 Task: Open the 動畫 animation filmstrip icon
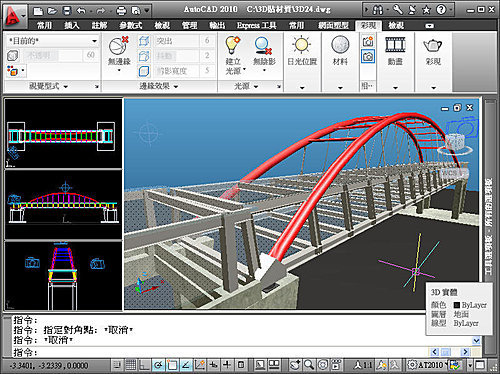pos(395,45)
